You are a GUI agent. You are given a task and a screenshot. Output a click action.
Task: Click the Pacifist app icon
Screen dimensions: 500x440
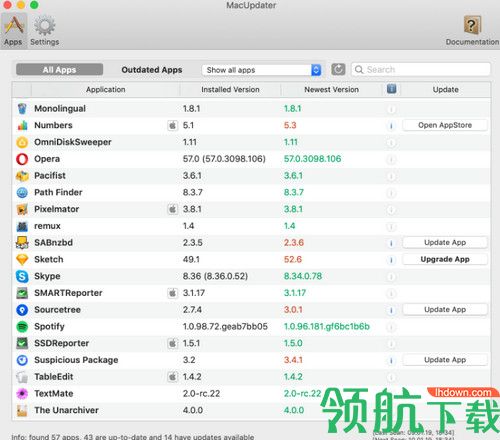(22, 176)
